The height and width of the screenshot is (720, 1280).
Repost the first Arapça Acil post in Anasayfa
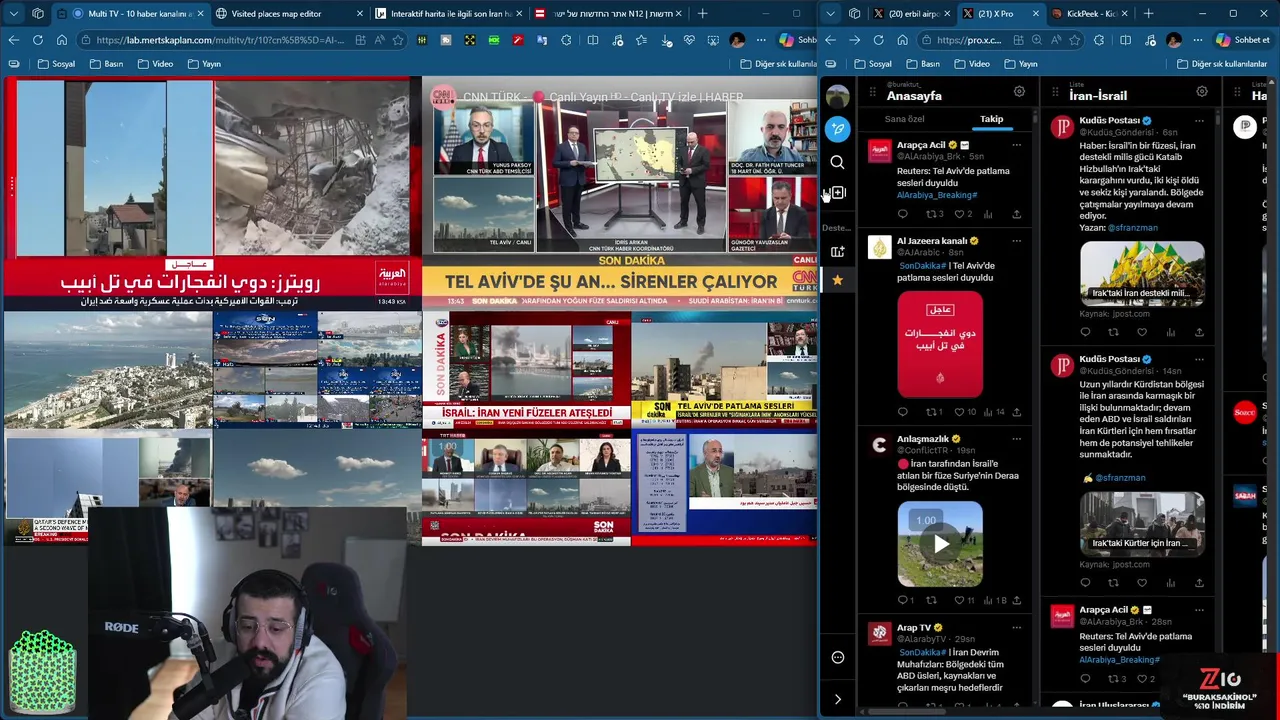934,214
